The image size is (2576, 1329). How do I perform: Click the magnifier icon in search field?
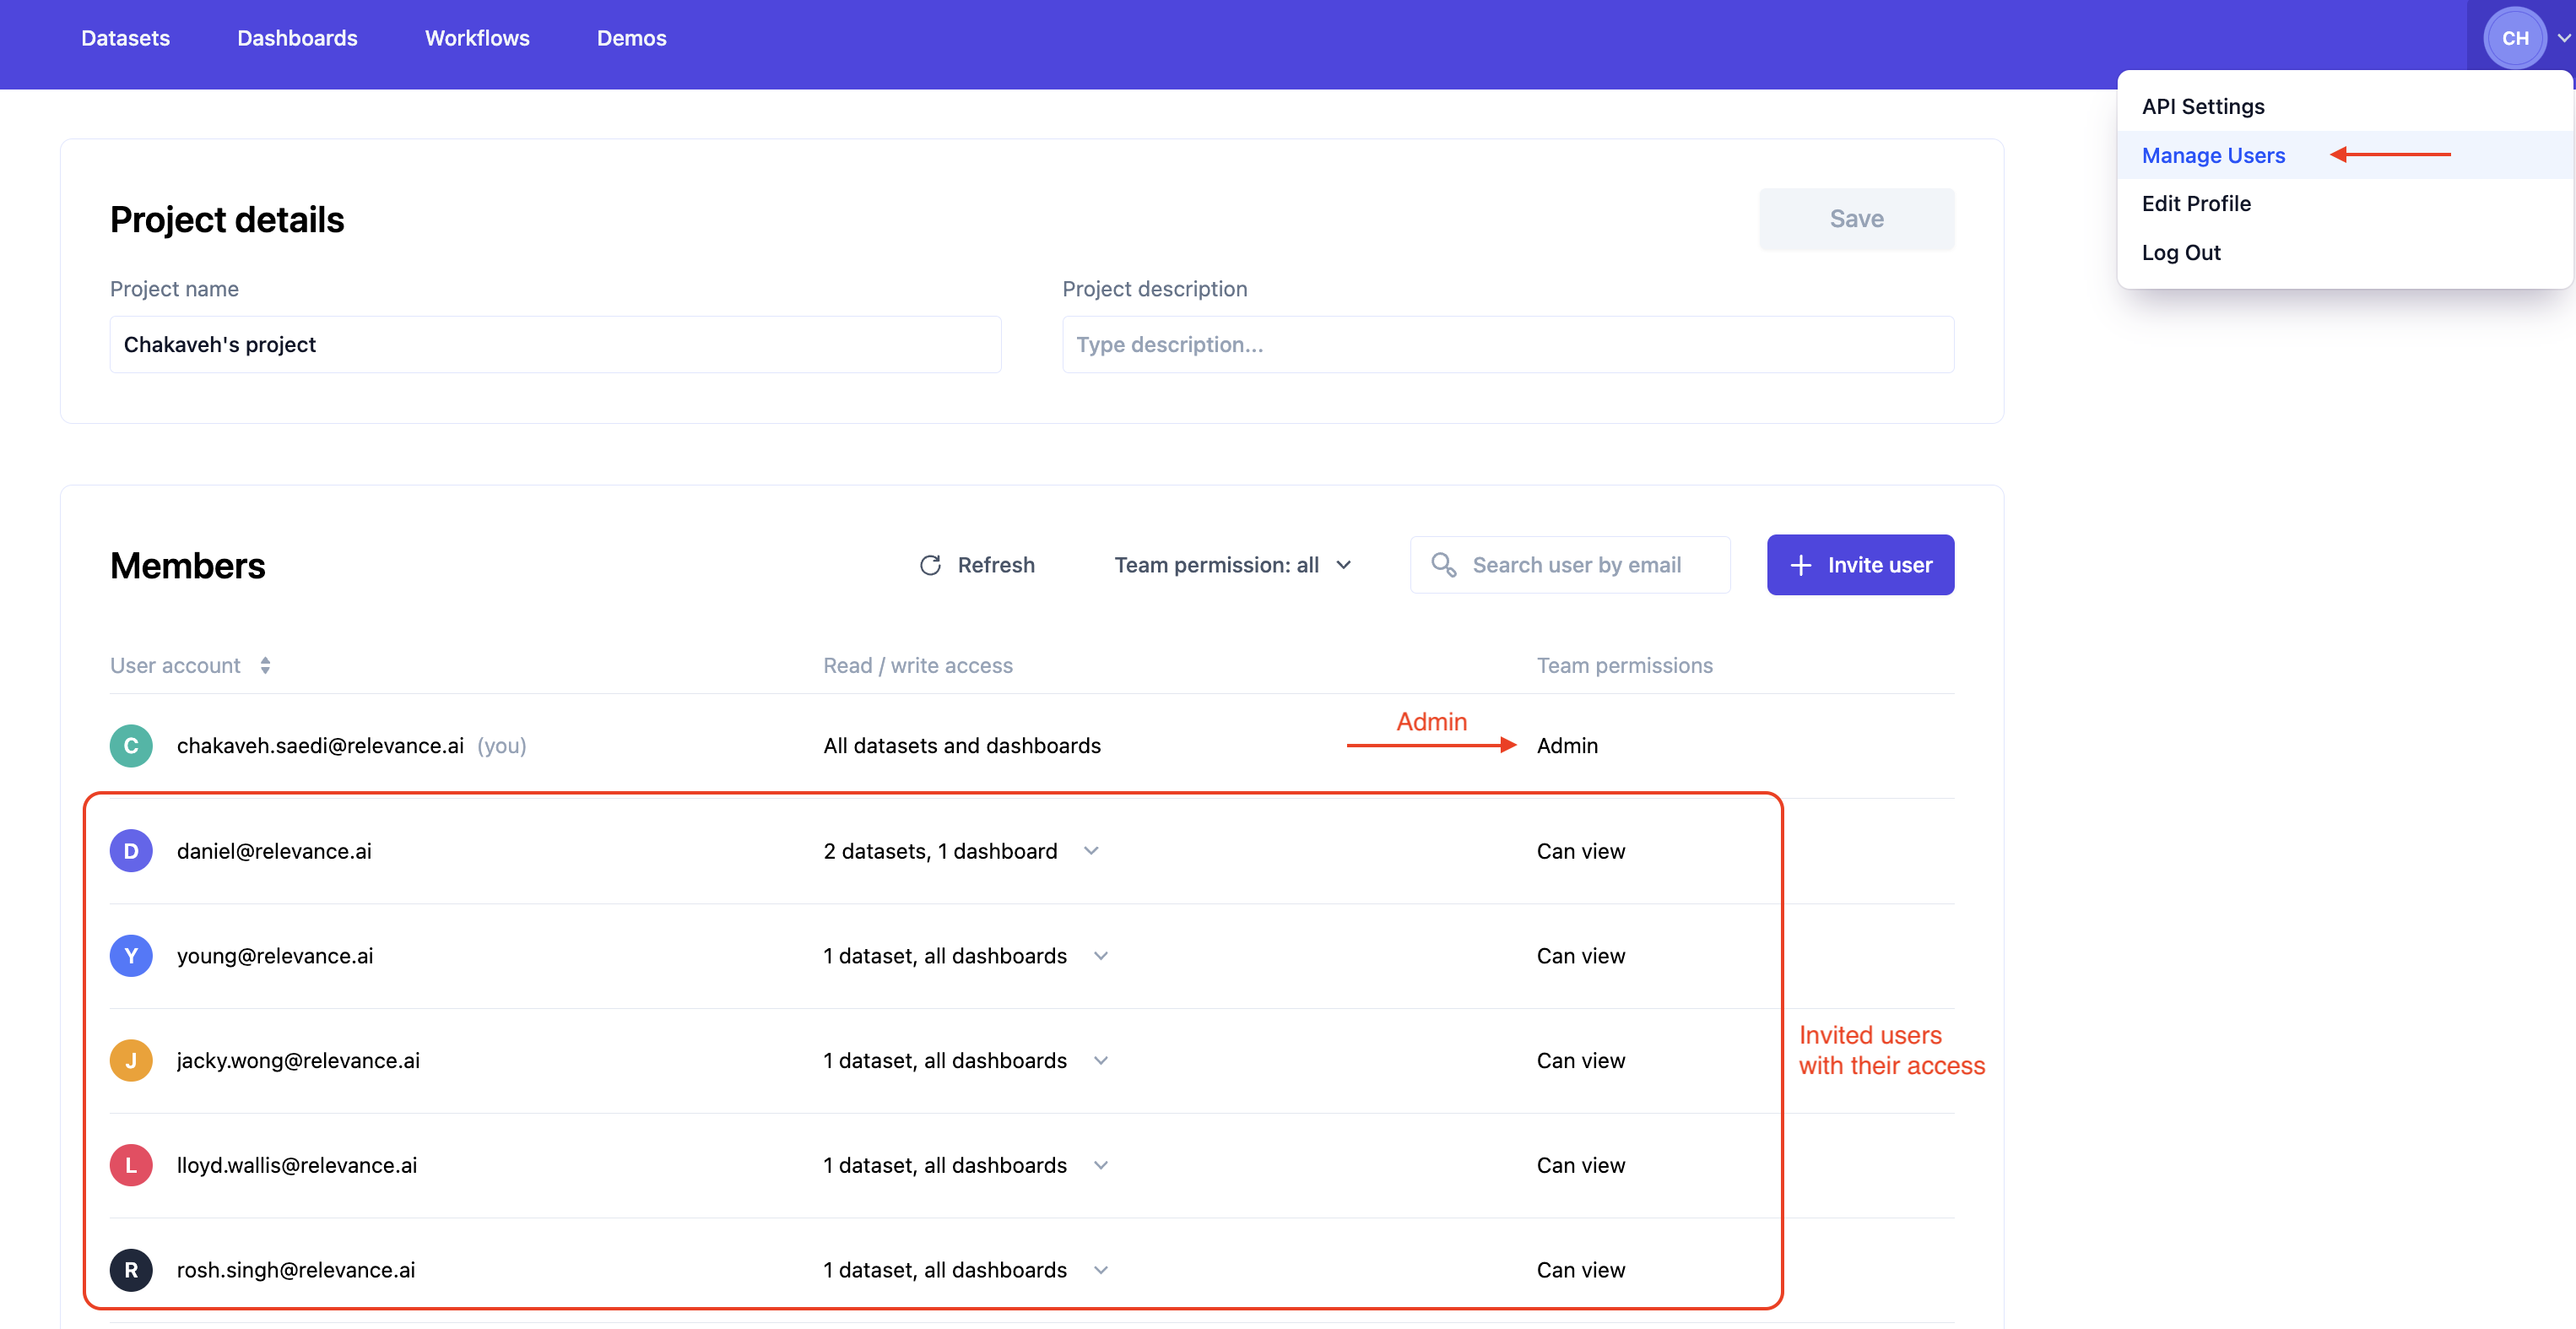(x=1443, y=565)
